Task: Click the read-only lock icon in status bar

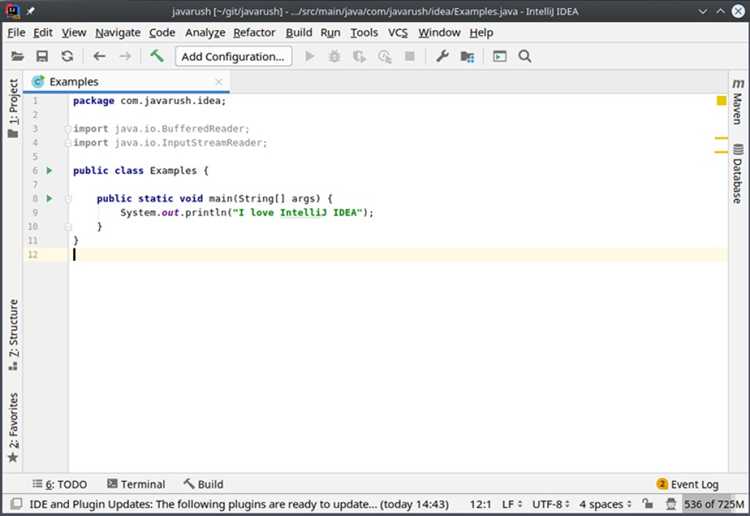Action: coord(648,504)
